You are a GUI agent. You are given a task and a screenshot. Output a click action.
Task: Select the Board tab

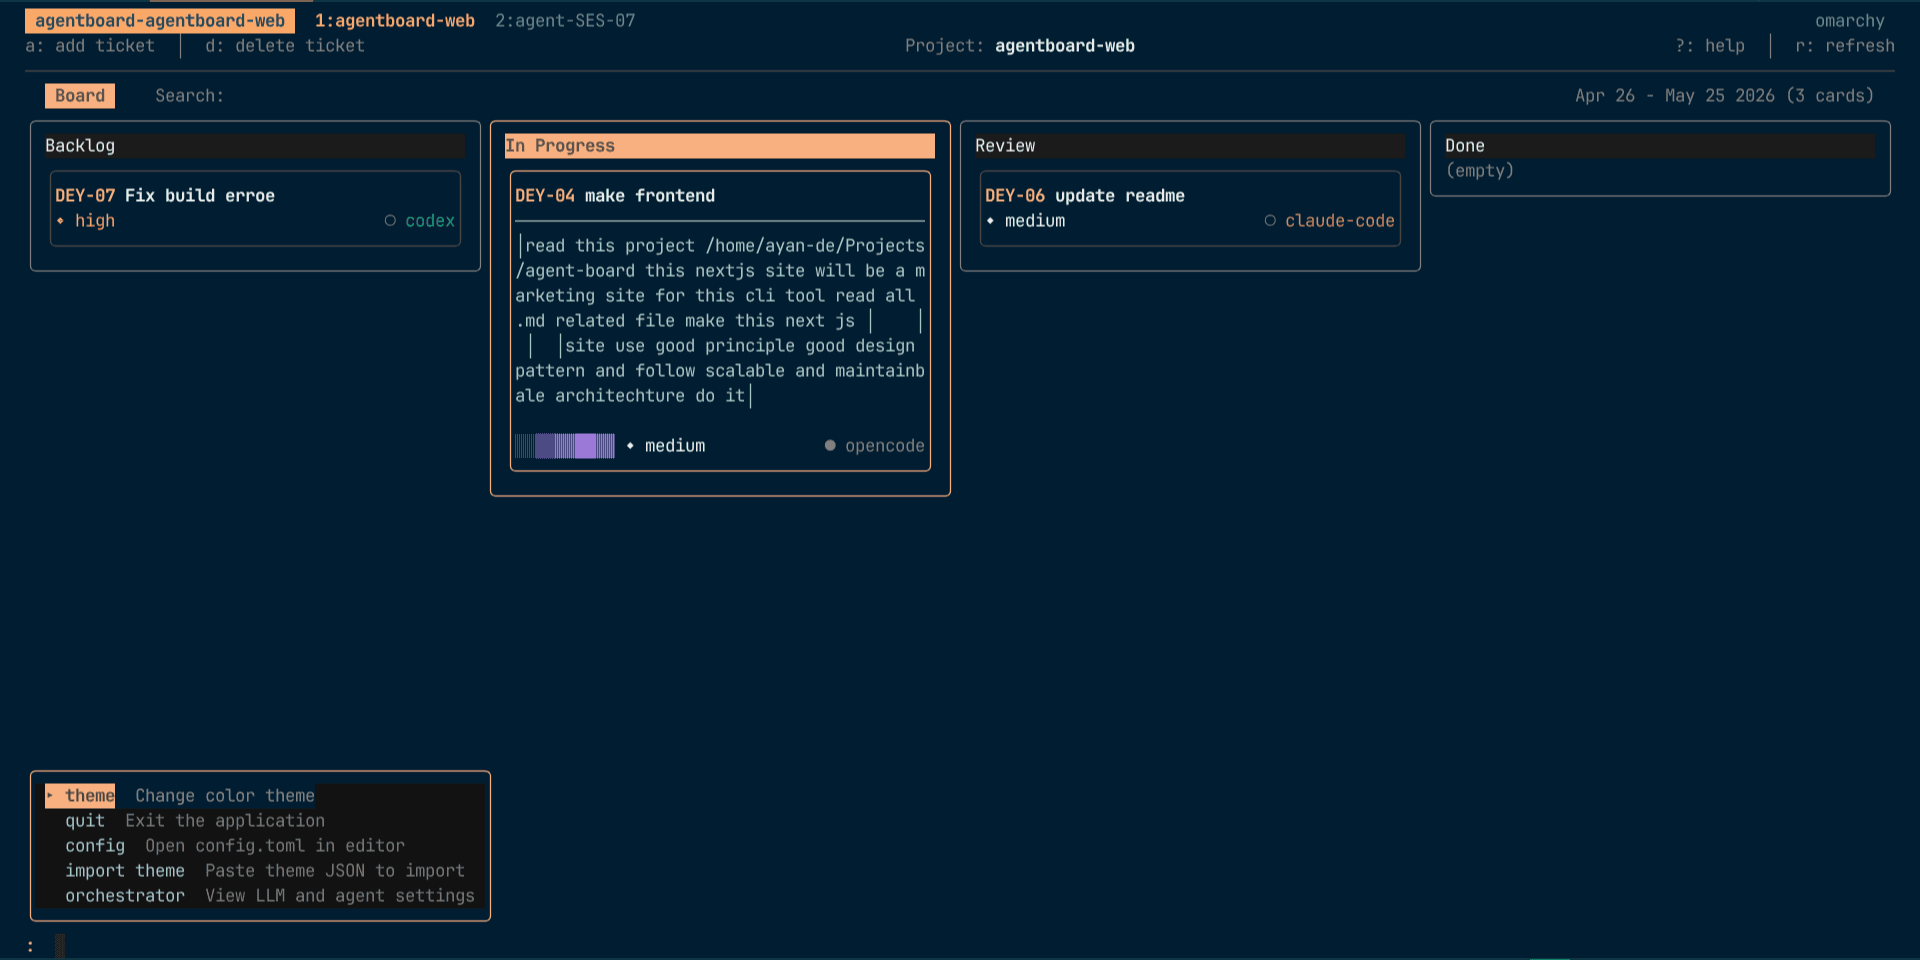pyautogui.click(x=79, y=95)
